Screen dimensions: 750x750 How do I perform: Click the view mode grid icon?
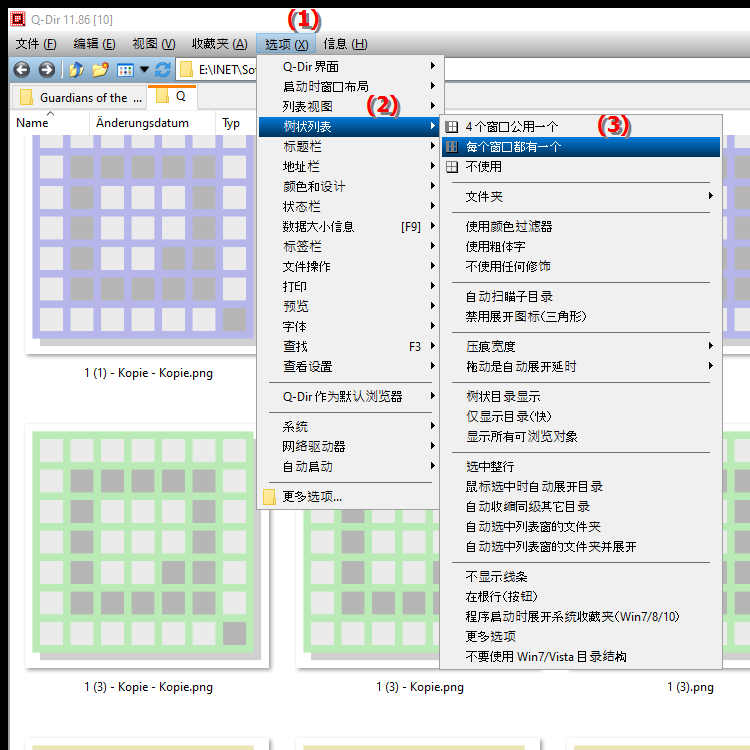click(125, 69)
